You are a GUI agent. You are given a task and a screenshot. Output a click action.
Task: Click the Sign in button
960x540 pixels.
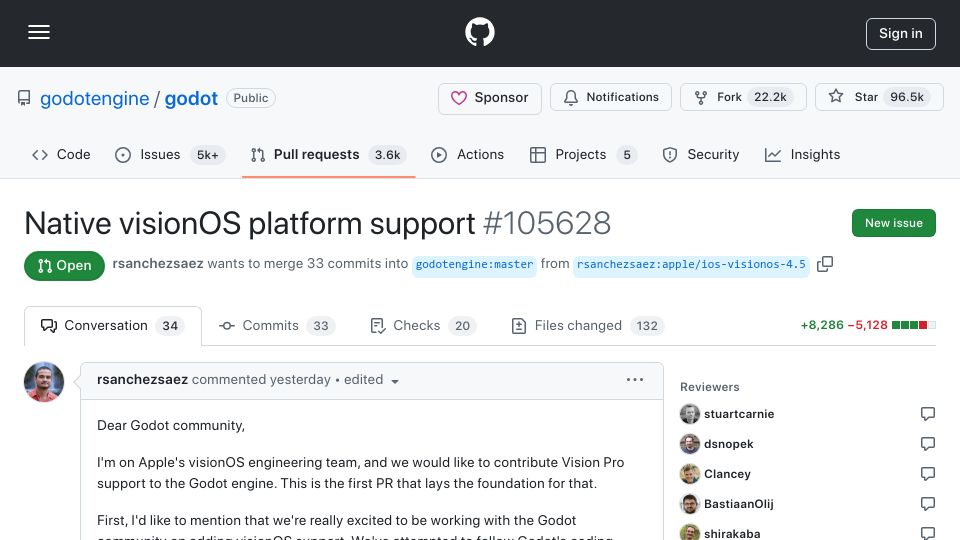click(900, 34)
